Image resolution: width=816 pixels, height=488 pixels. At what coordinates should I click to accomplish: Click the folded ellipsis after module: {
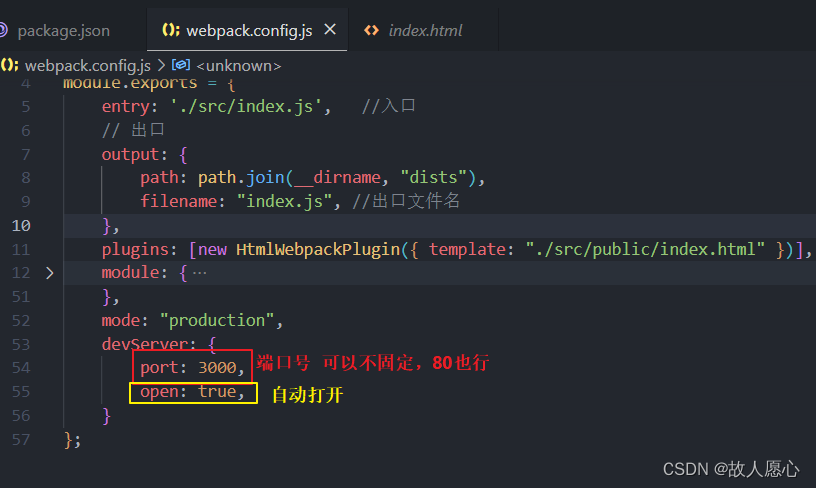tap(199, 273)
